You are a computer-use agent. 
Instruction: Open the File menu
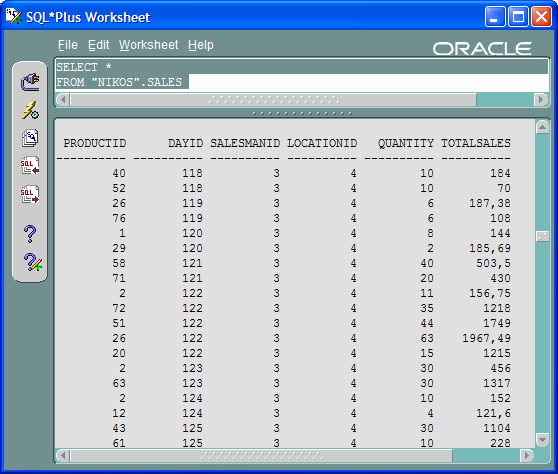[68, 45]
